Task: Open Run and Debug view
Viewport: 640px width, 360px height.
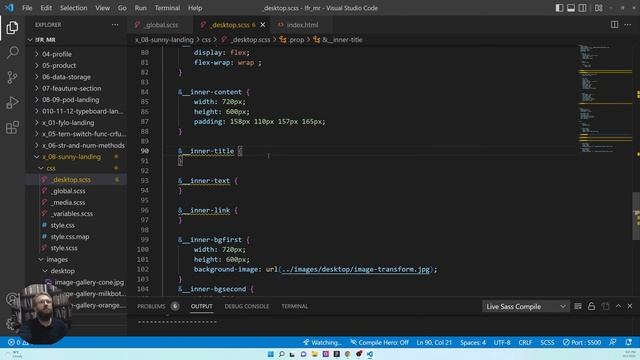Action: coord(12,102)
